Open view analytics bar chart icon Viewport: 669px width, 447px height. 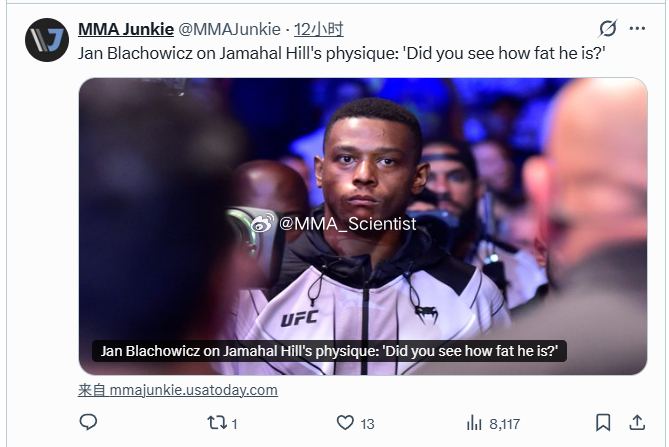[x=474, y=423]
